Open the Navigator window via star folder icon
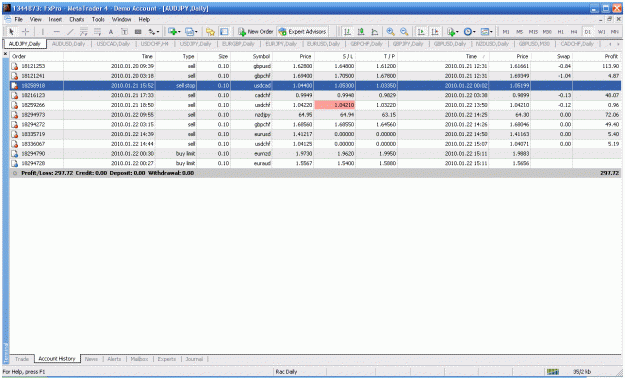This screenshot has height=378, width=625. (210, 32)
